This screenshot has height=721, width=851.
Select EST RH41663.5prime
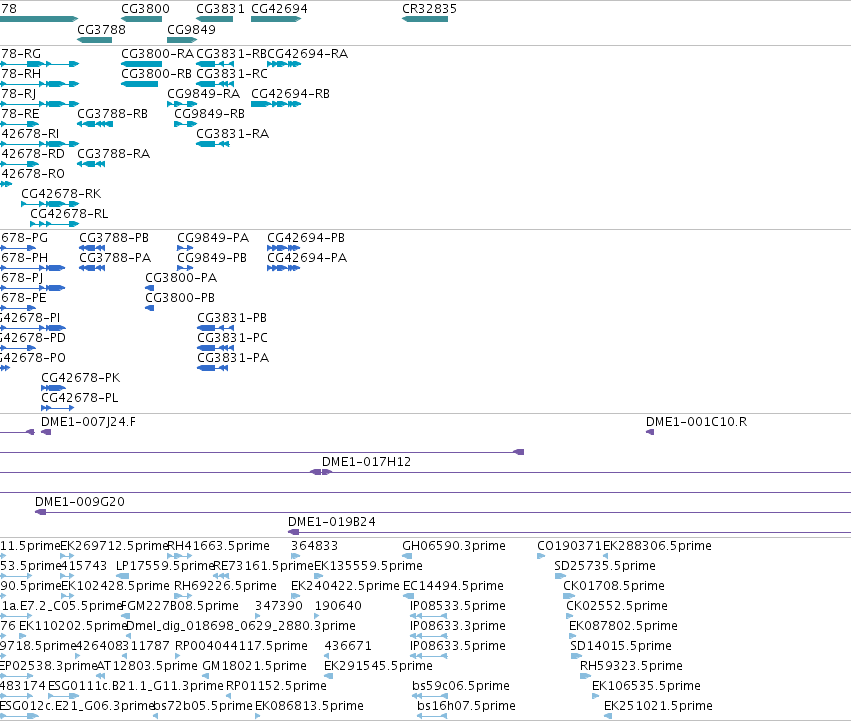tap(180, 556)
